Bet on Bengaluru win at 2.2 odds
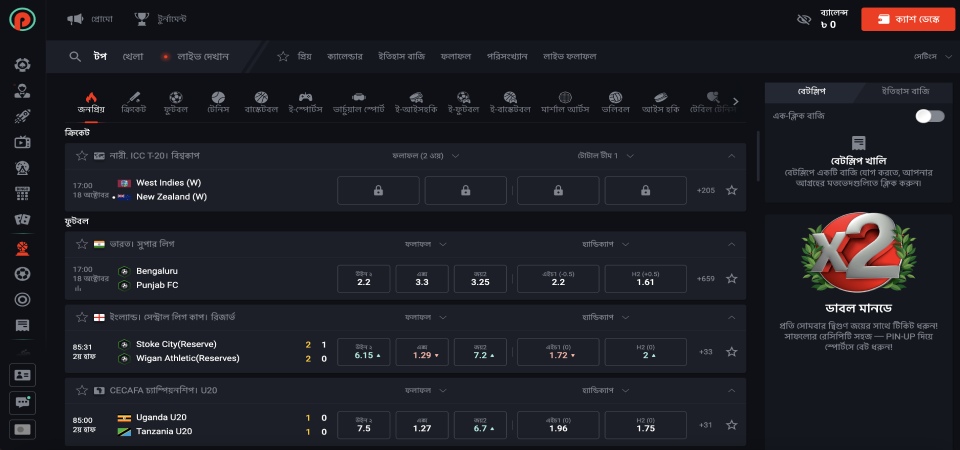 pos(364,279)
